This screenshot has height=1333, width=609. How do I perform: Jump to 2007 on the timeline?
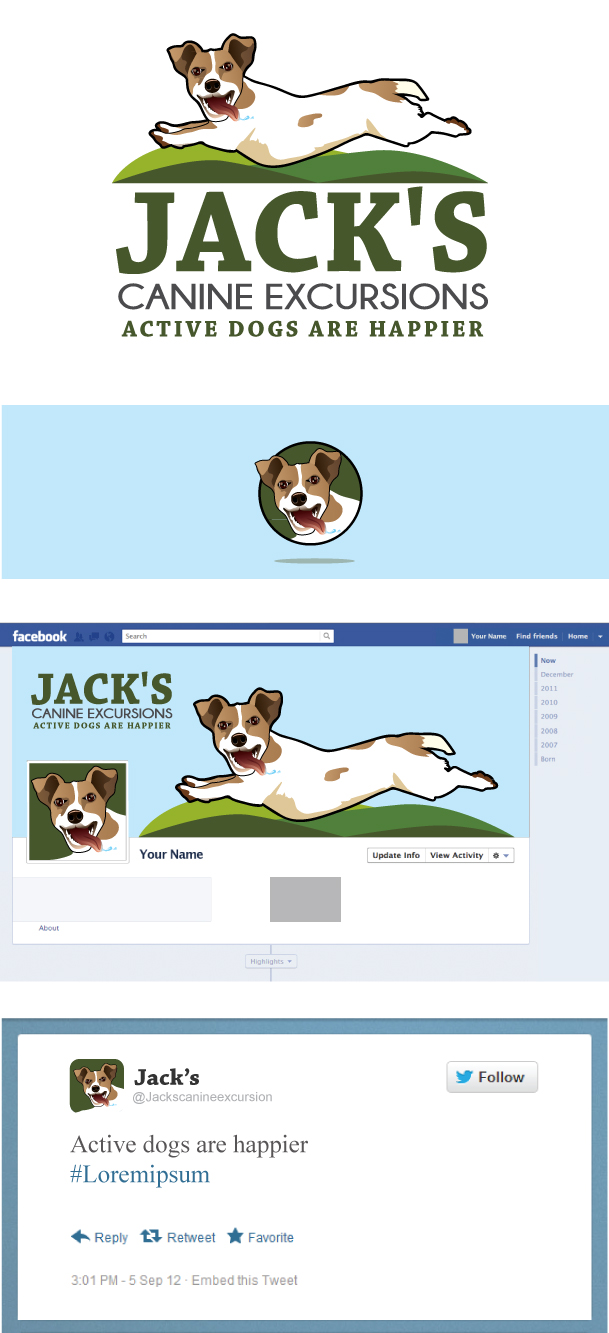coord(549,745)
